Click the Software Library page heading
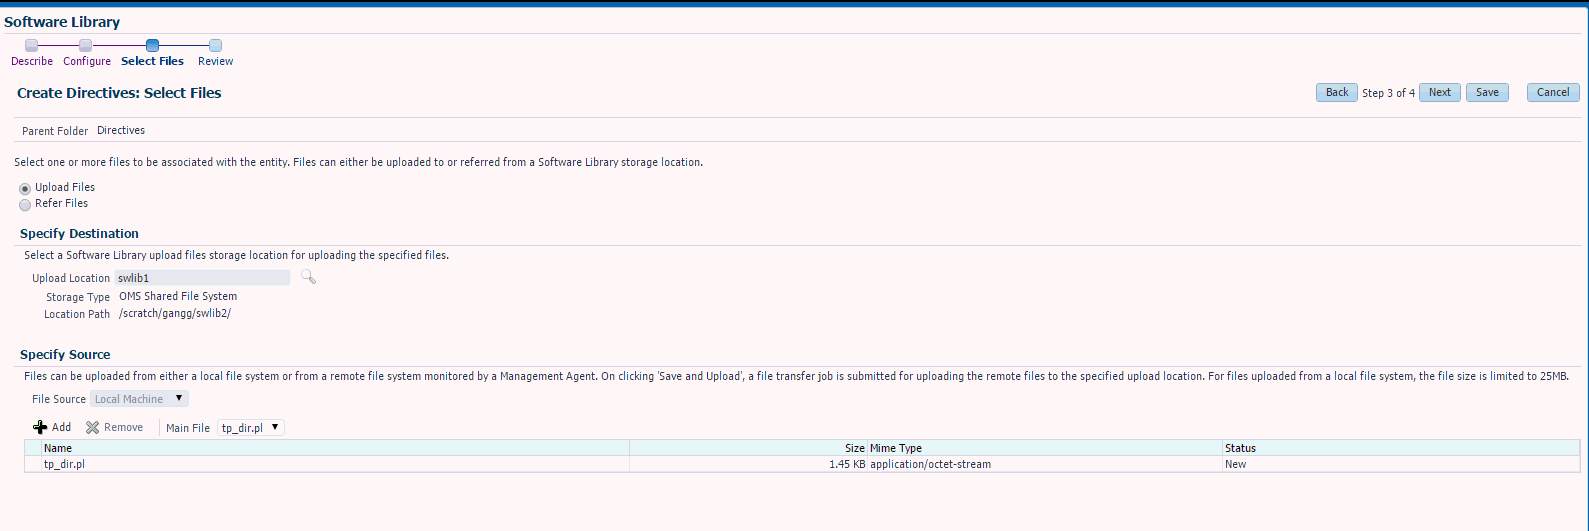1589x531 pixels. pos(62,21)
